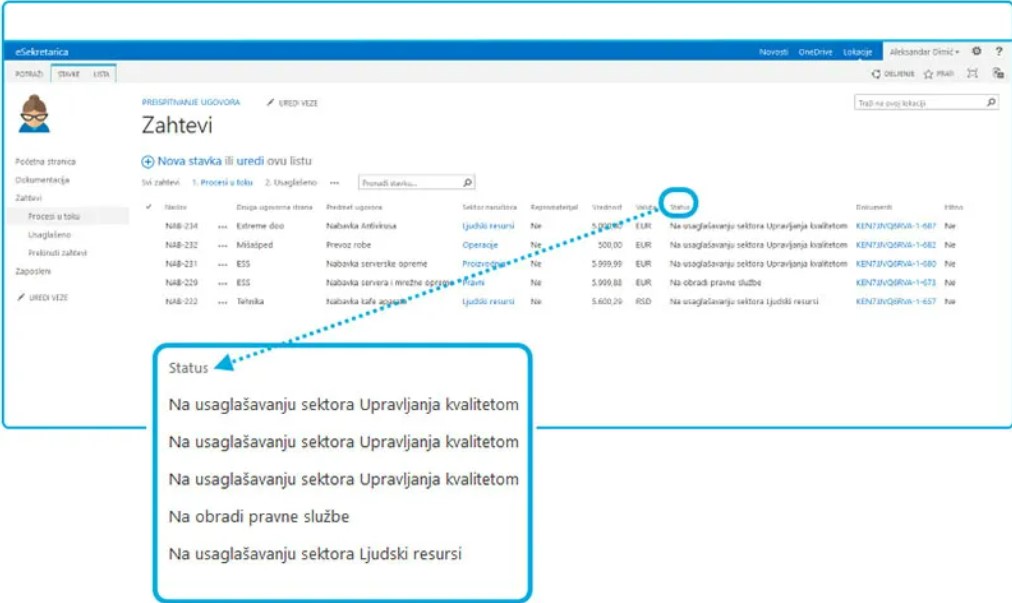Sort the list by Status column header

click(678, 207)
